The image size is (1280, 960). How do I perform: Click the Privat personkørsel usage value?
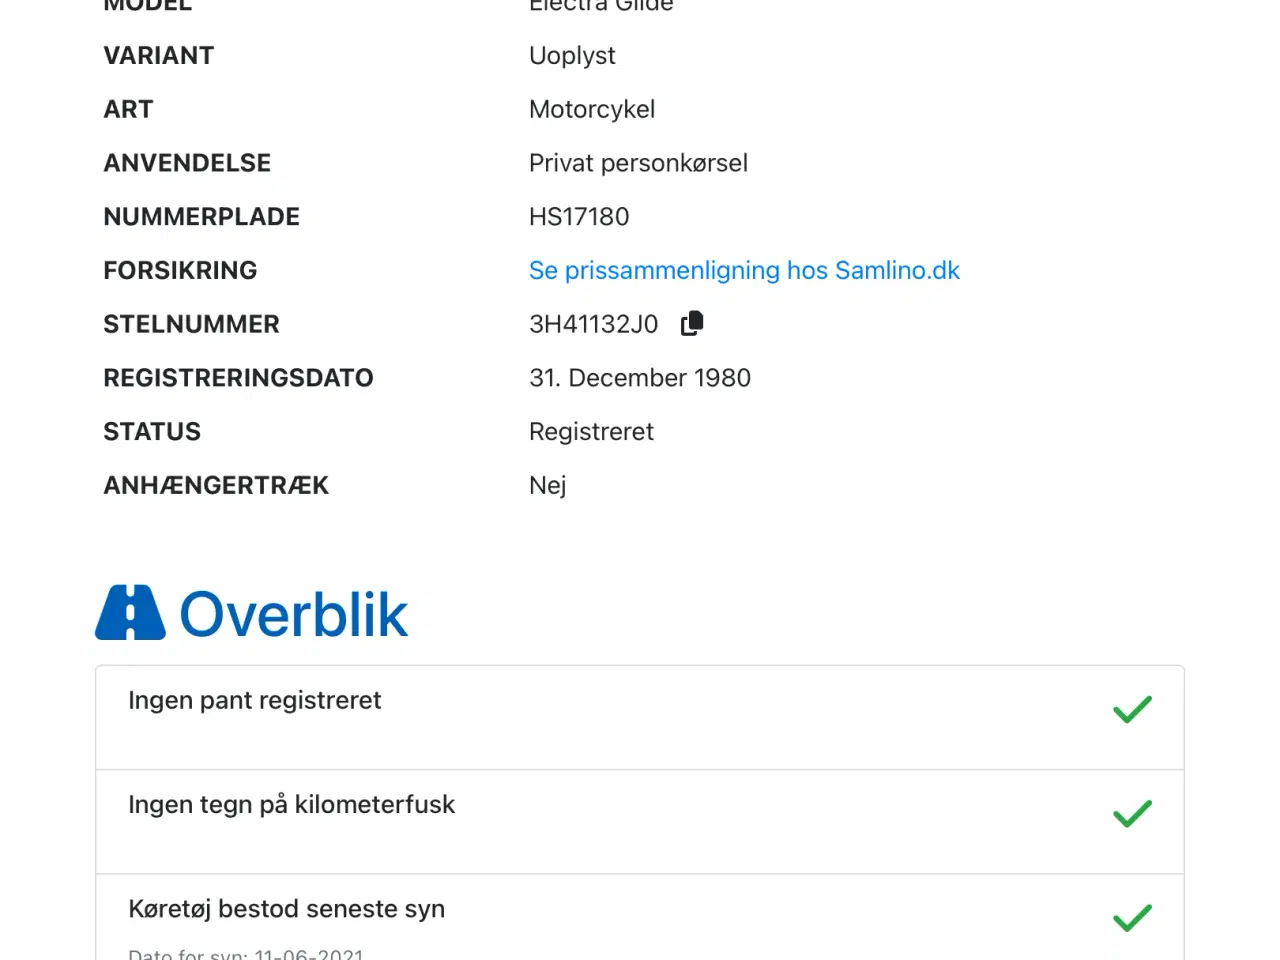[638, 163]
